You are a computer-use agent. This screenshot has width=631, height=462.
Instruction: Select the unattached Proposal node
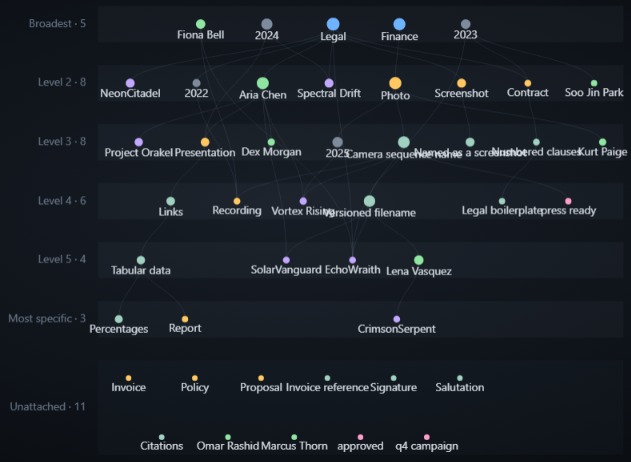click(261, 378)
